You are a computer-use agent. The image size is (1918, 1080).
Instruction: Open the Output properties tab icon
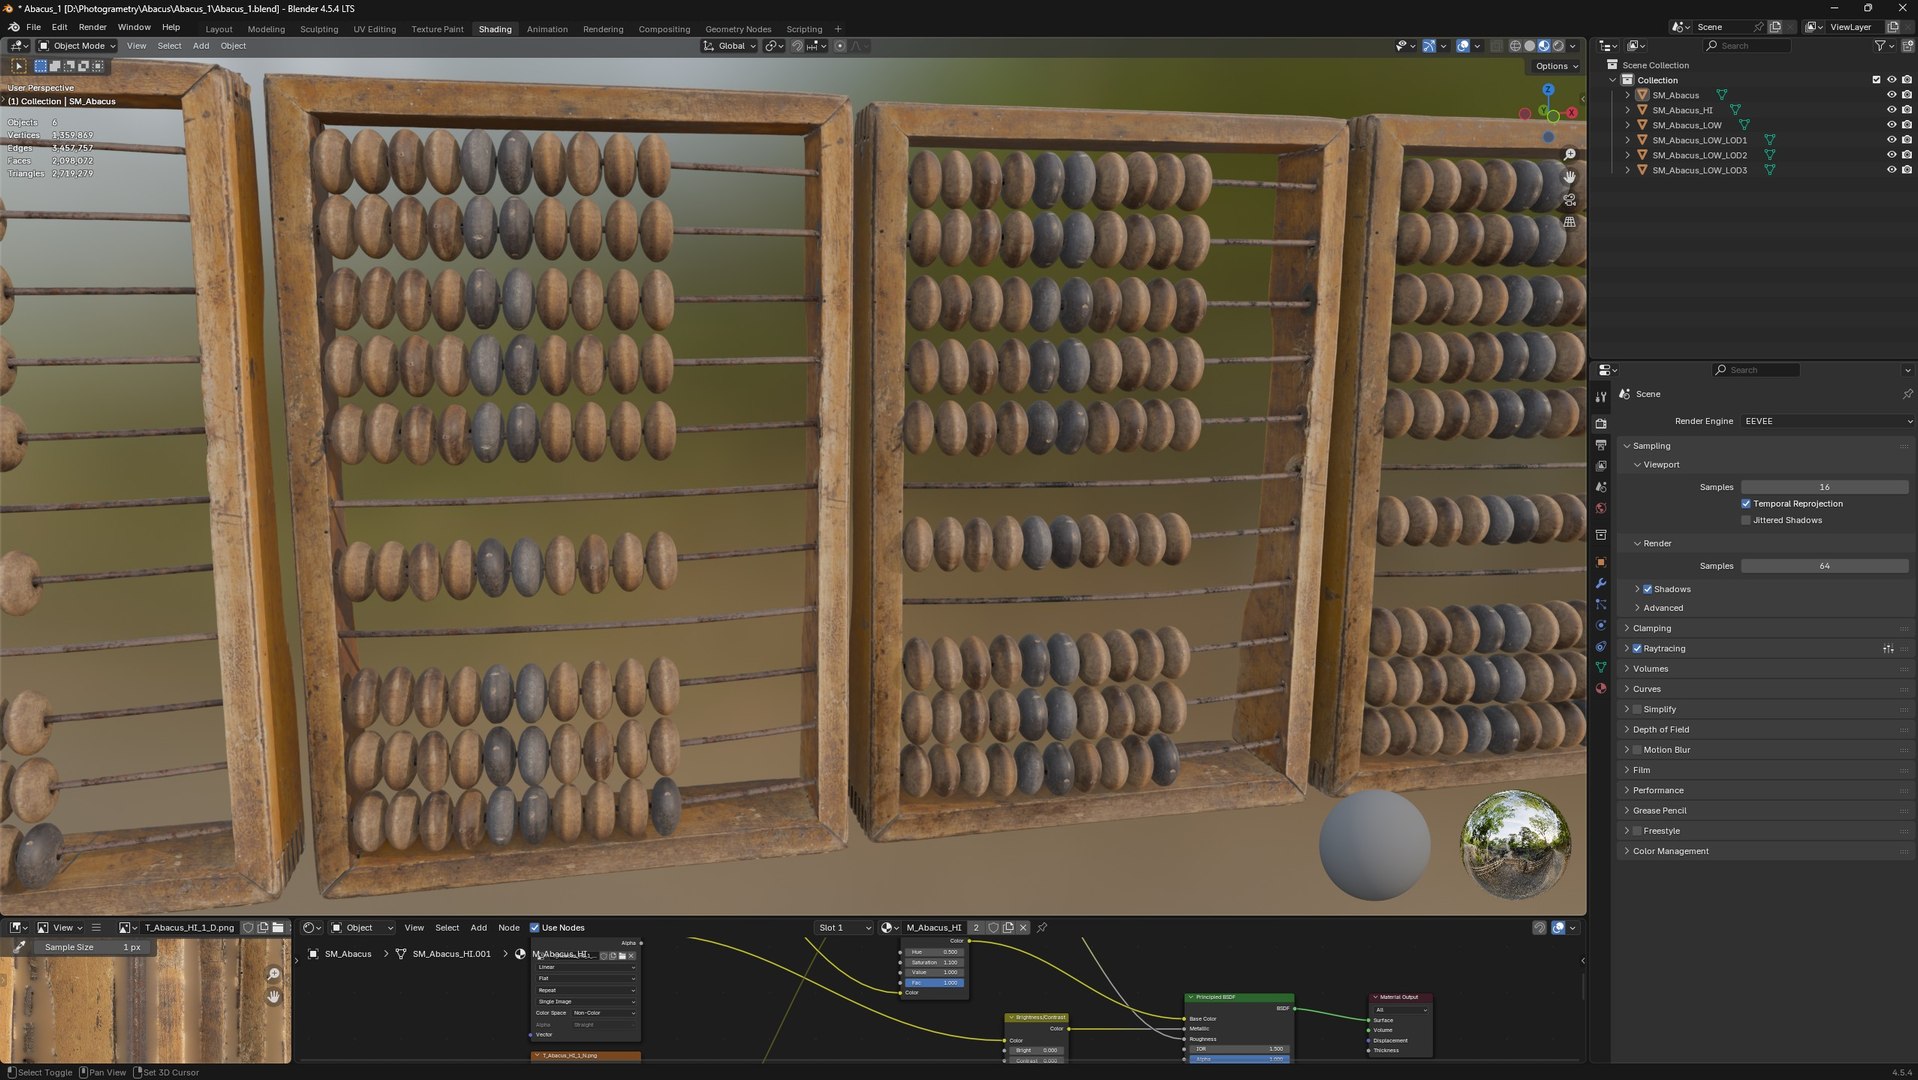tap(1601, 444)
